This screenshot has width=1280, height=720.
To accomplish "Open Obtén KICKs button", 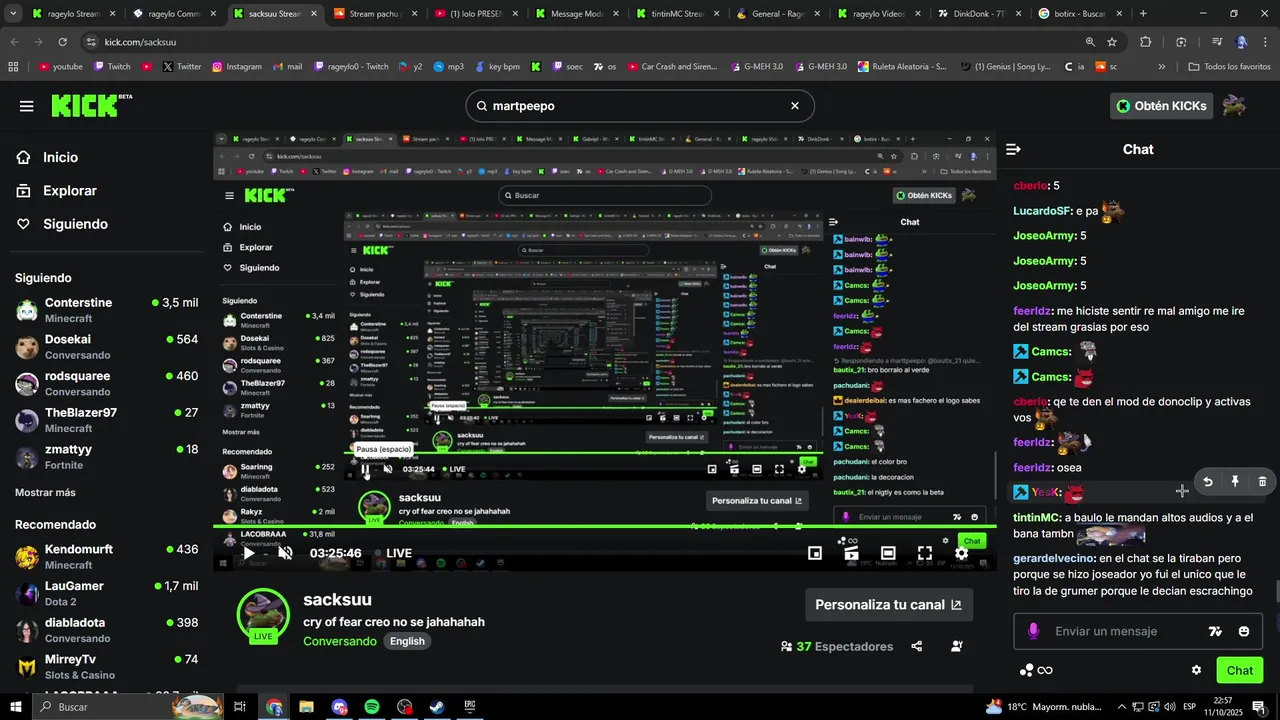I will pos(1162,106).
